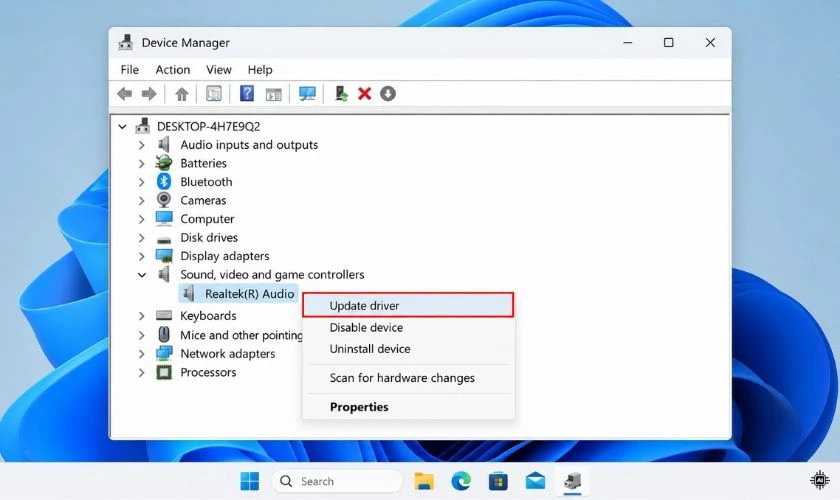
Task: Open Microsoft Store from the taskbar
Action: pos(498,481)
